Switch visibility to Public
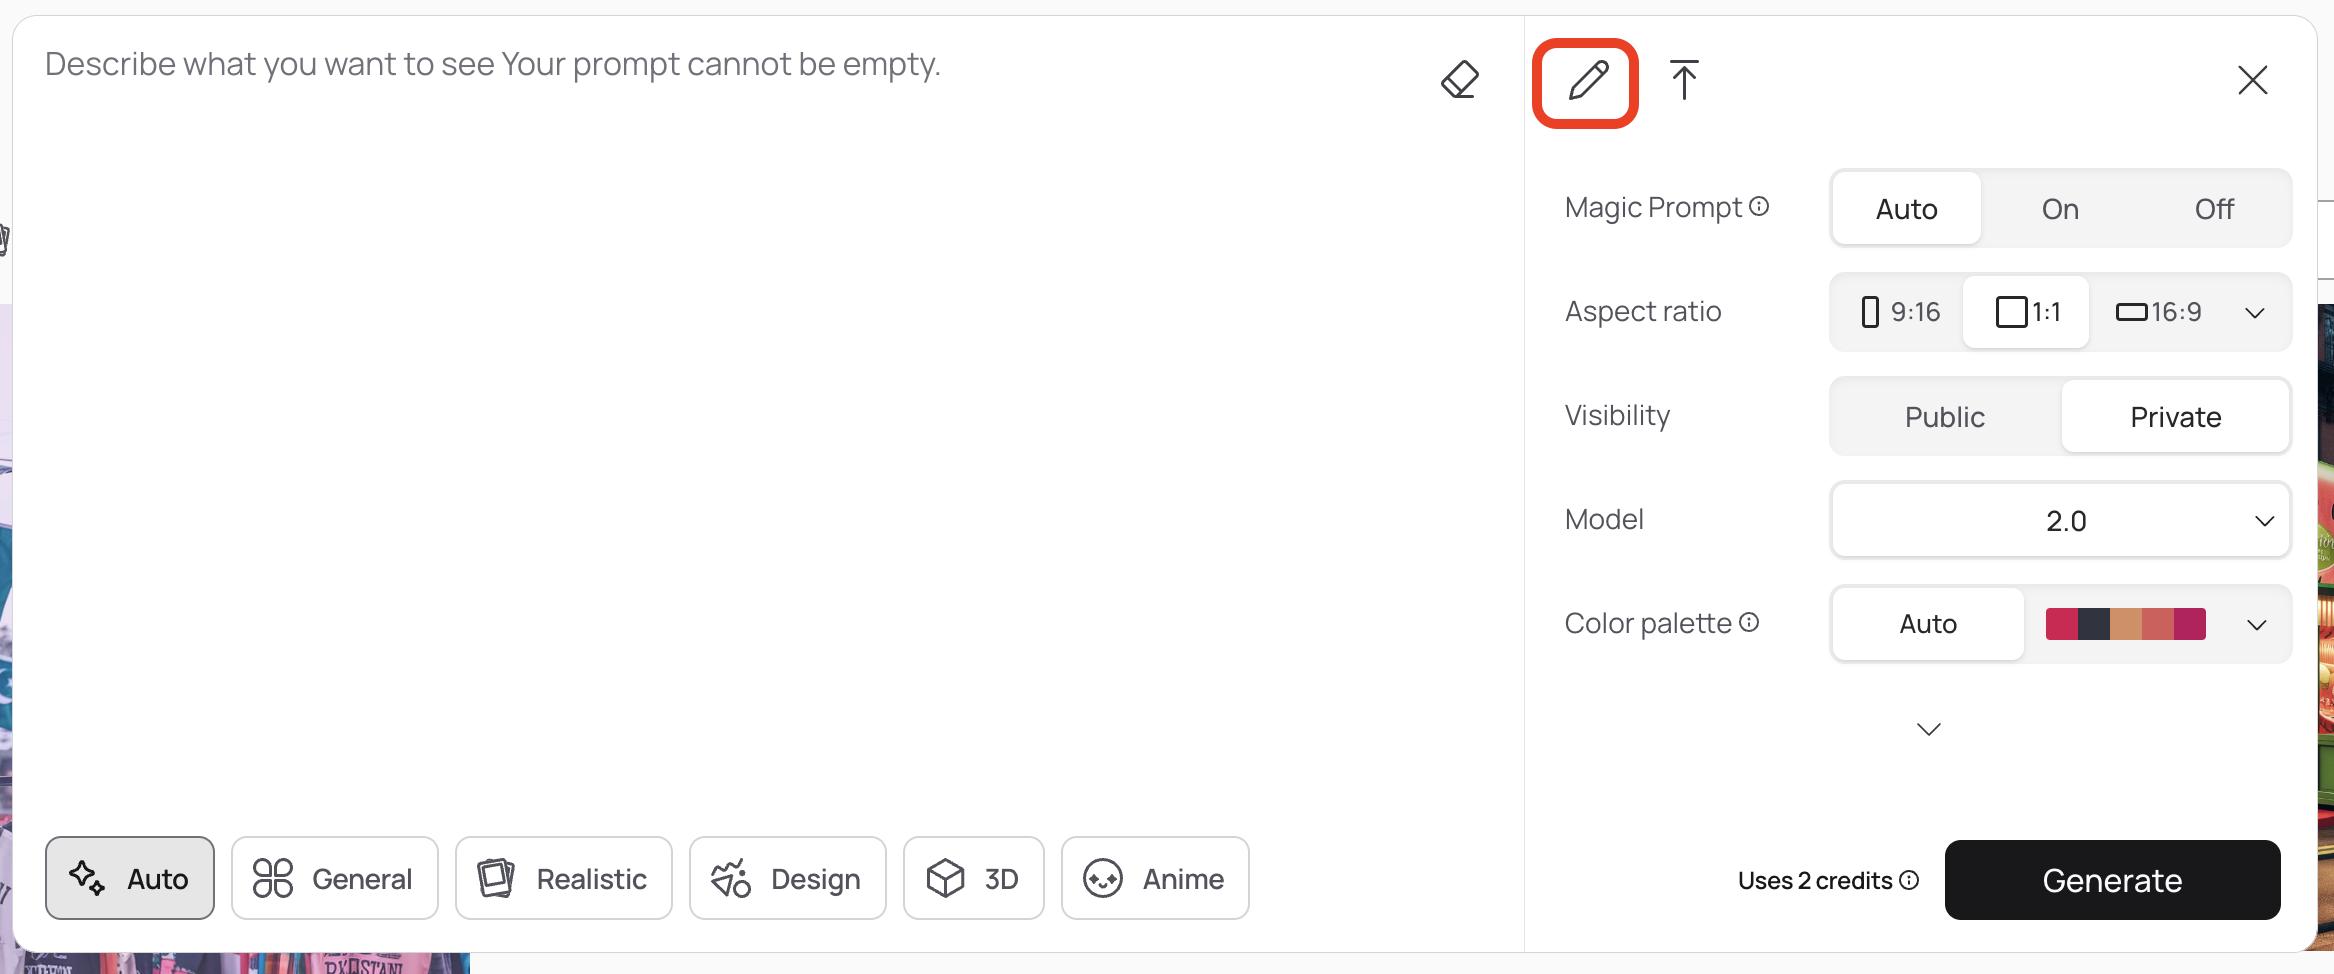The image size is (2334, 974). (x=1945, y=417)
